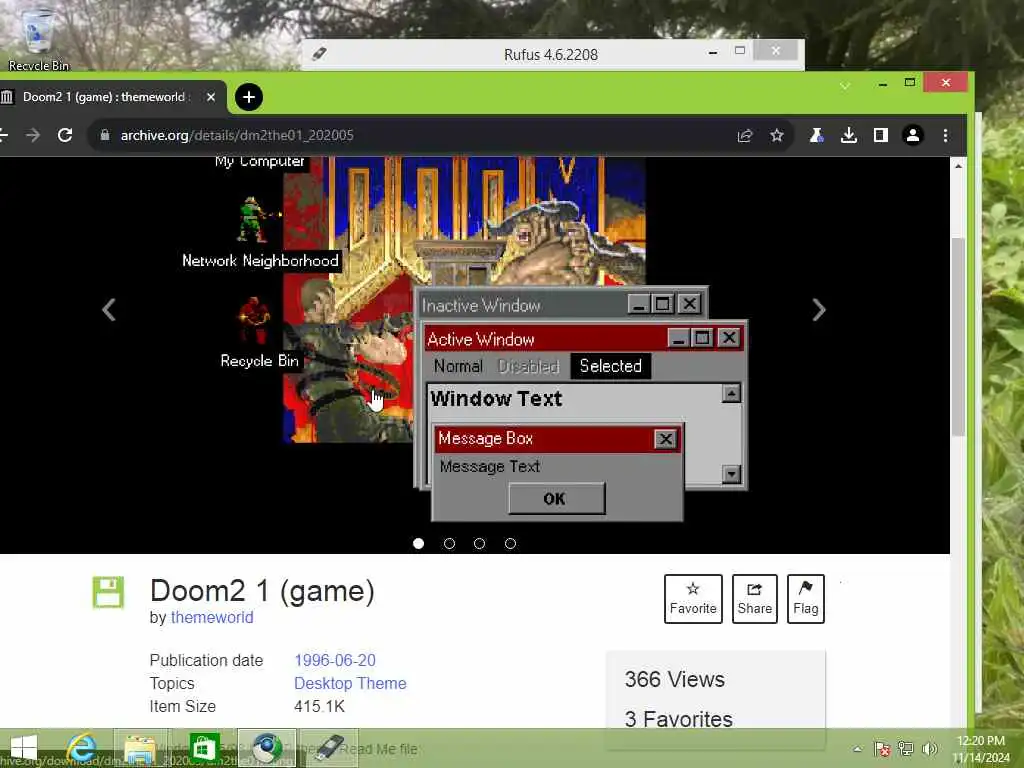Select the second carousel dot

pyautogui.click(x=449, y=543)
